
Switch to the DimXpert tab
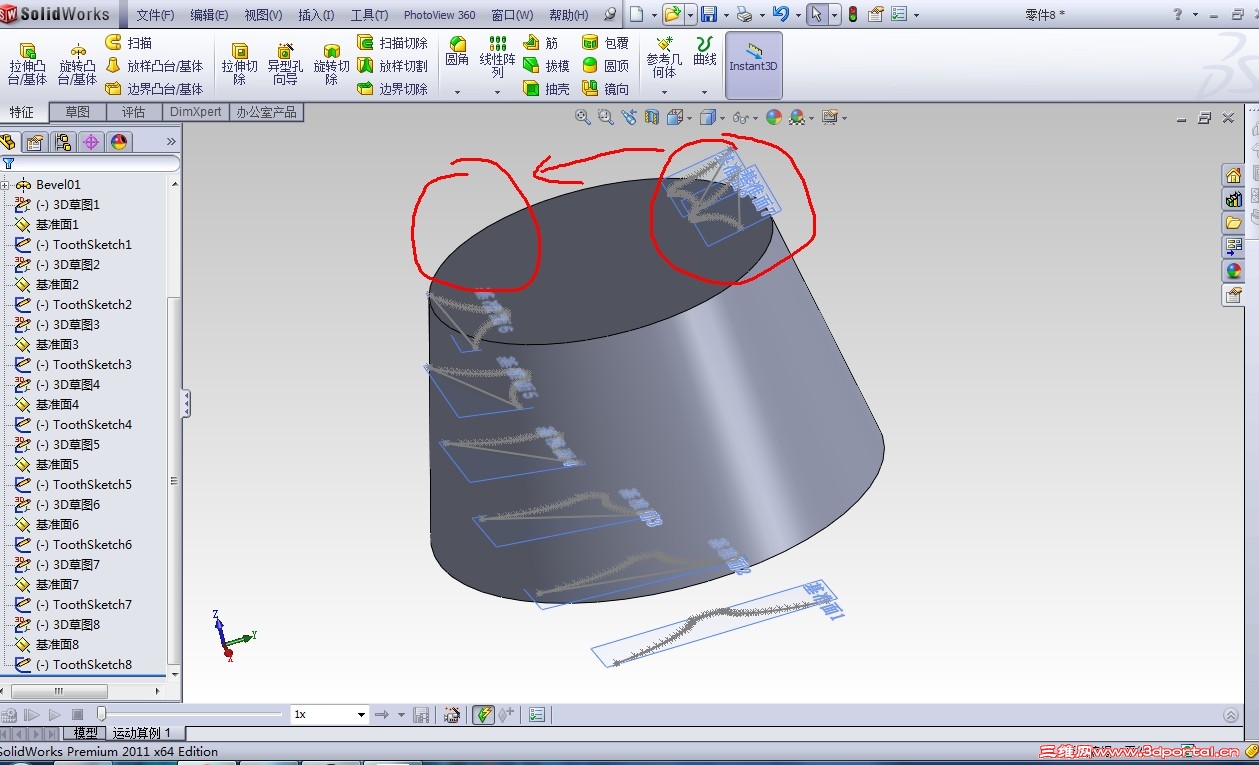[x=196, y=112]
